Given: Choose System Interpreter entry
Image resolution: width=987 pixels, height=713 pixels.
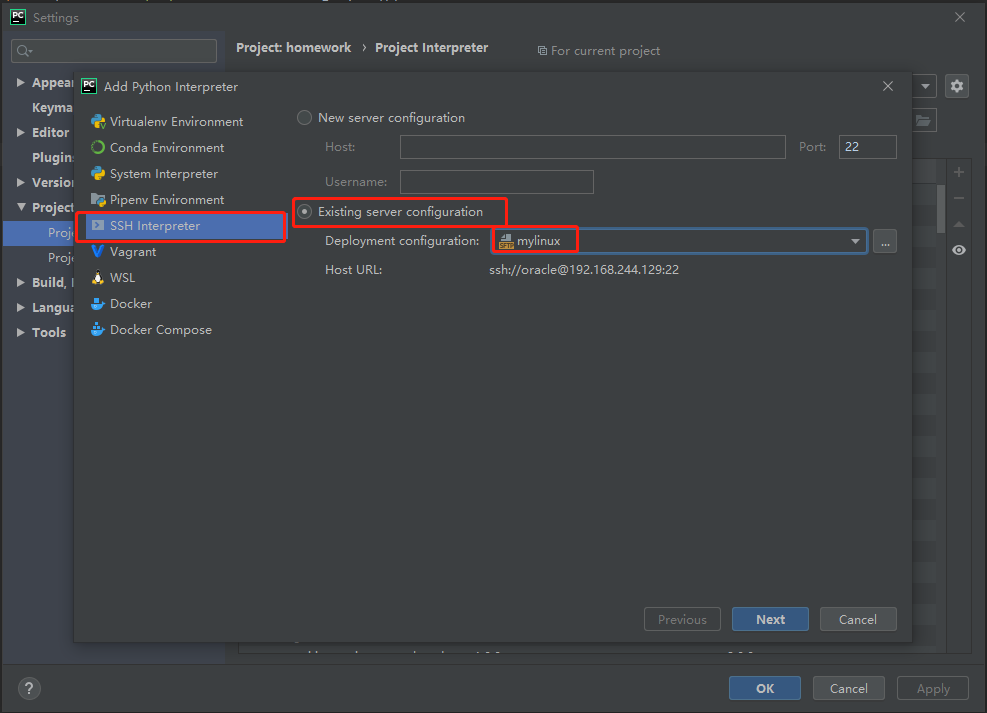Looking at the screenshot, I should pos(164,174).
